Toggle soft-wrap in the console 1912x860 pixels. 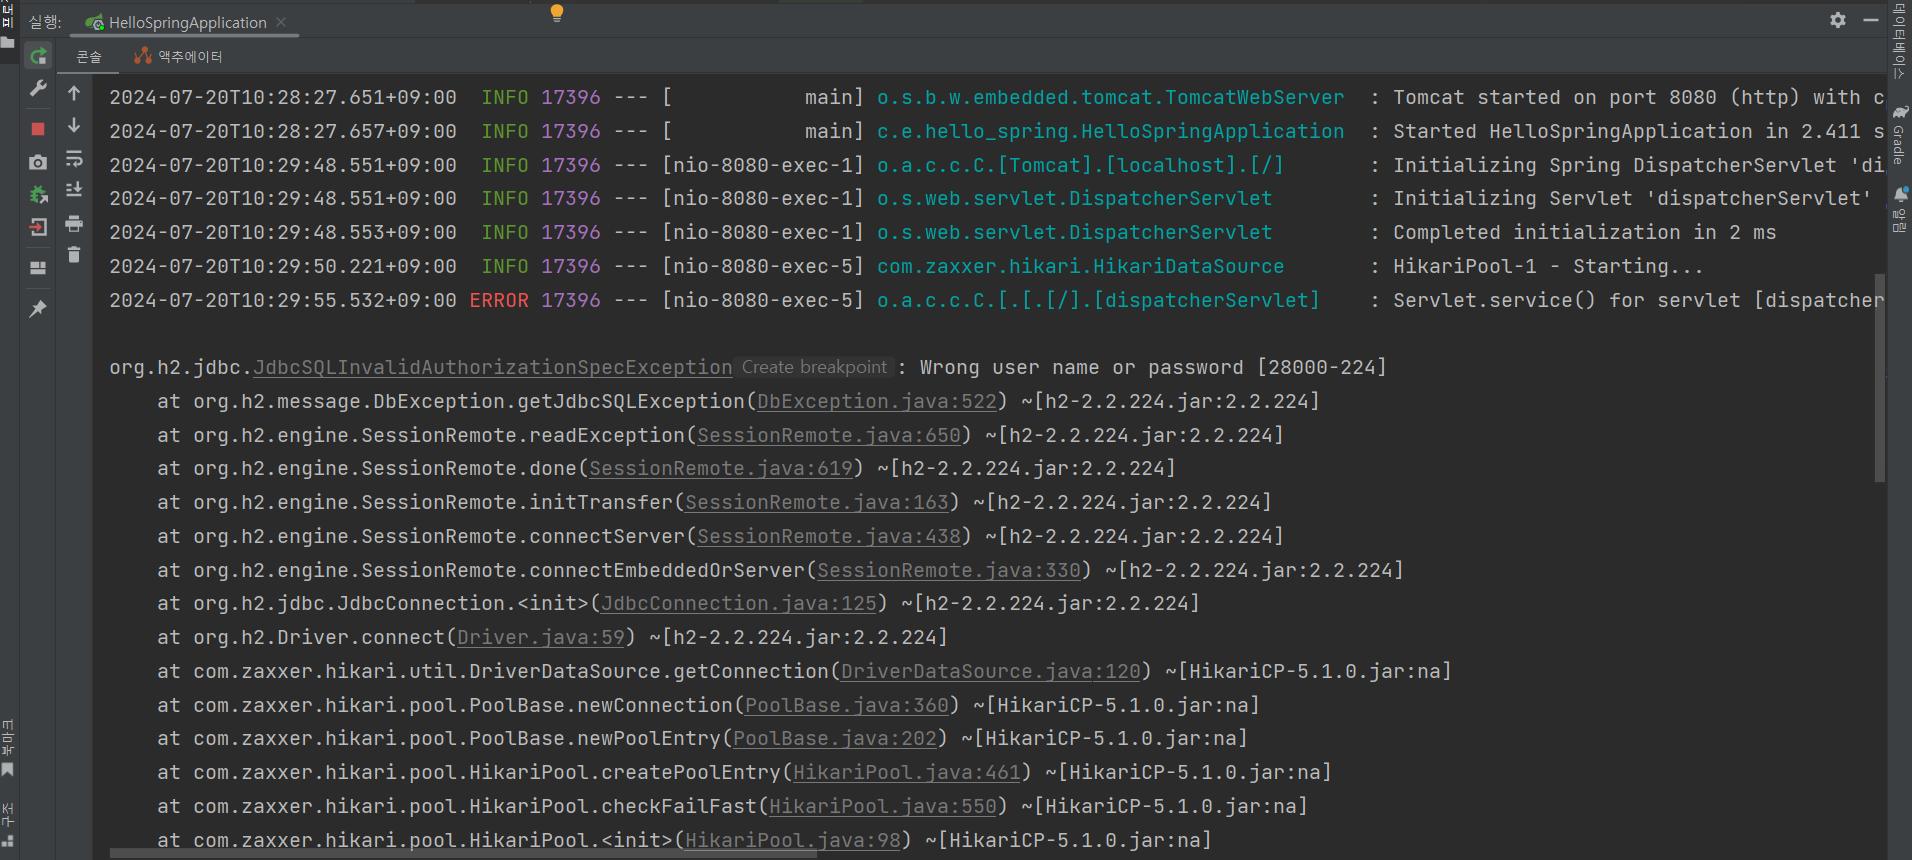tap(74, 159)
